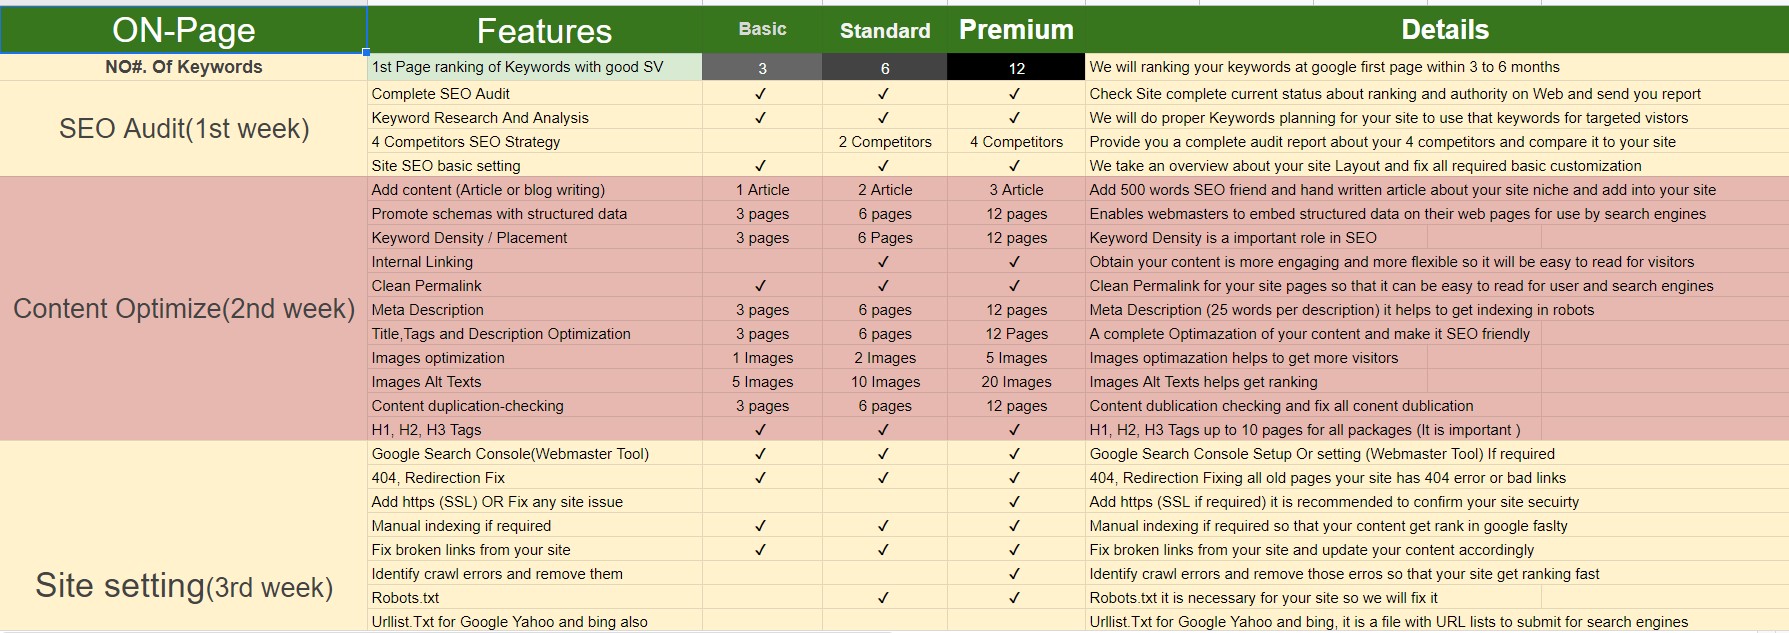Click Premium checkmark in "Add https (SSL)" row
The height and width of the screenshot is (633, 1789).
click(1015, 502)
